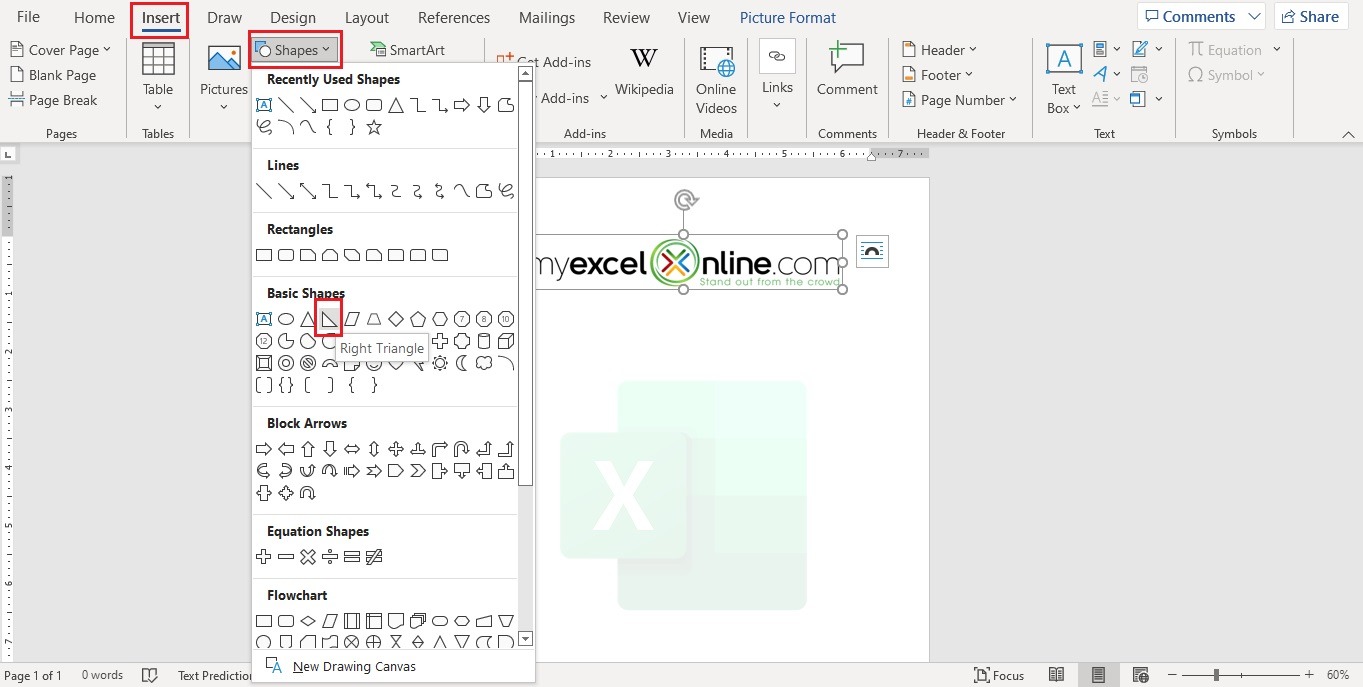Choose the sun basic shape
1363x687 pixels.
pyautogui.click(x=440, y=363)
